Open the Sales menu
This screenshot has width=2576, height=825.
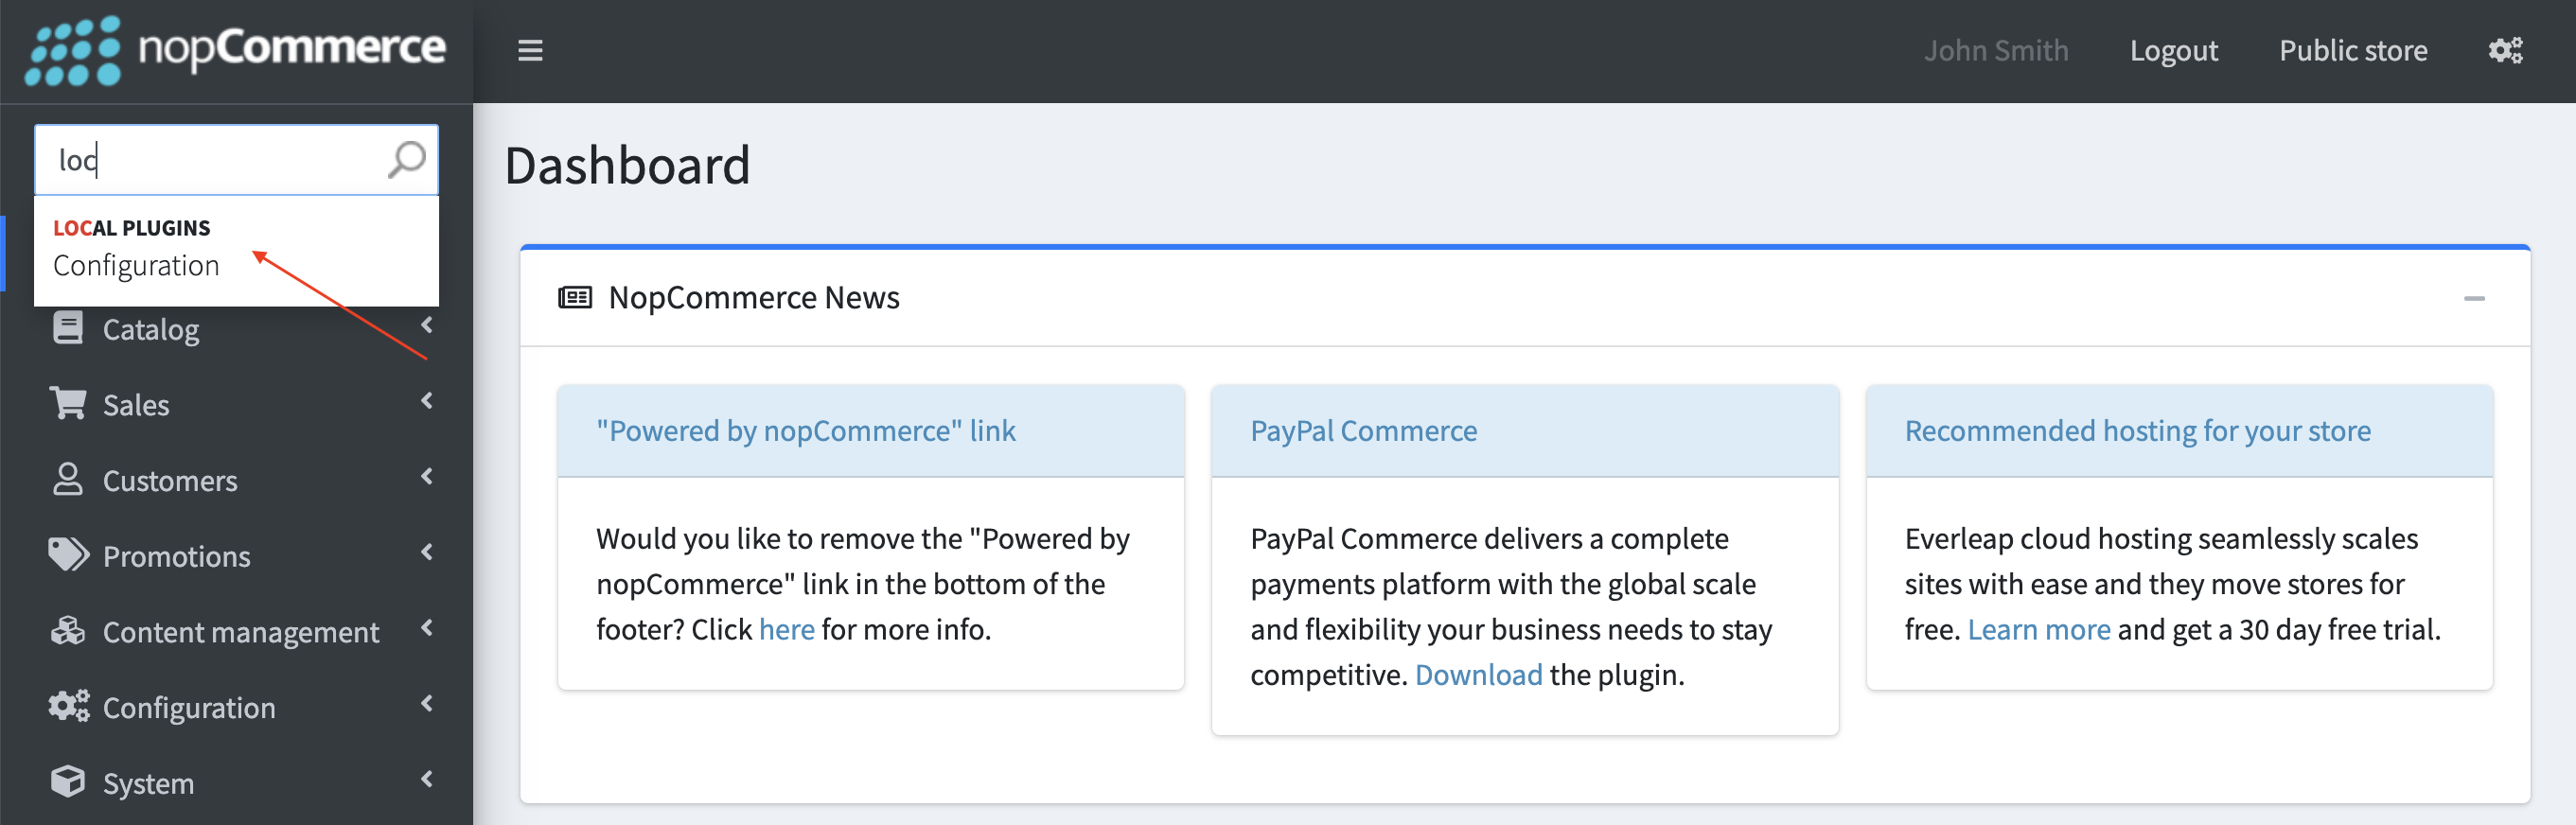pyautogui.click(x=236, y=404)
